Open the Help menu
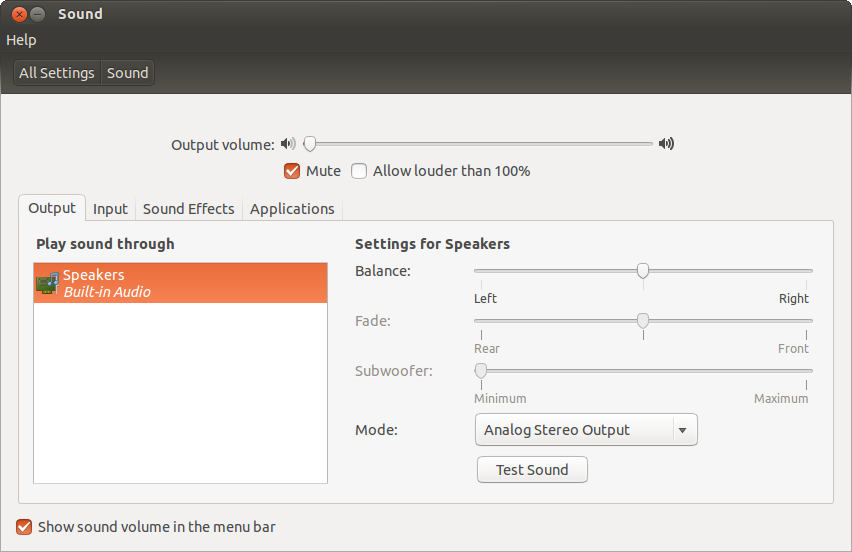Image resolution: width=852 pixels, height=552 pixels. click(x=21, y=40)
